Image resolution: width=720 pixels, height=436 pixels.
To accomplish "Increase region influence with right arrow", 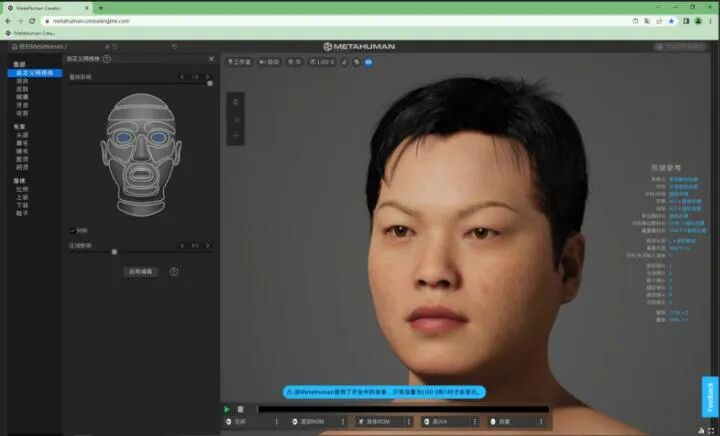I will [208, 246].
